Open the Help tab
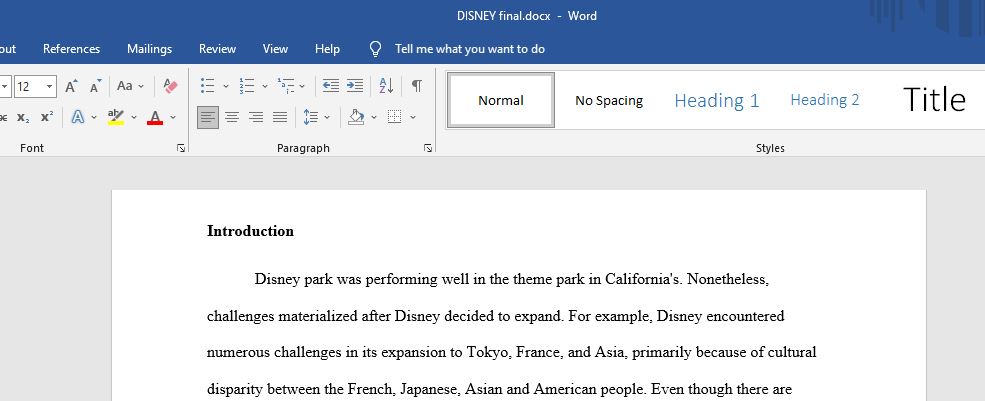 tap(327, 49)
